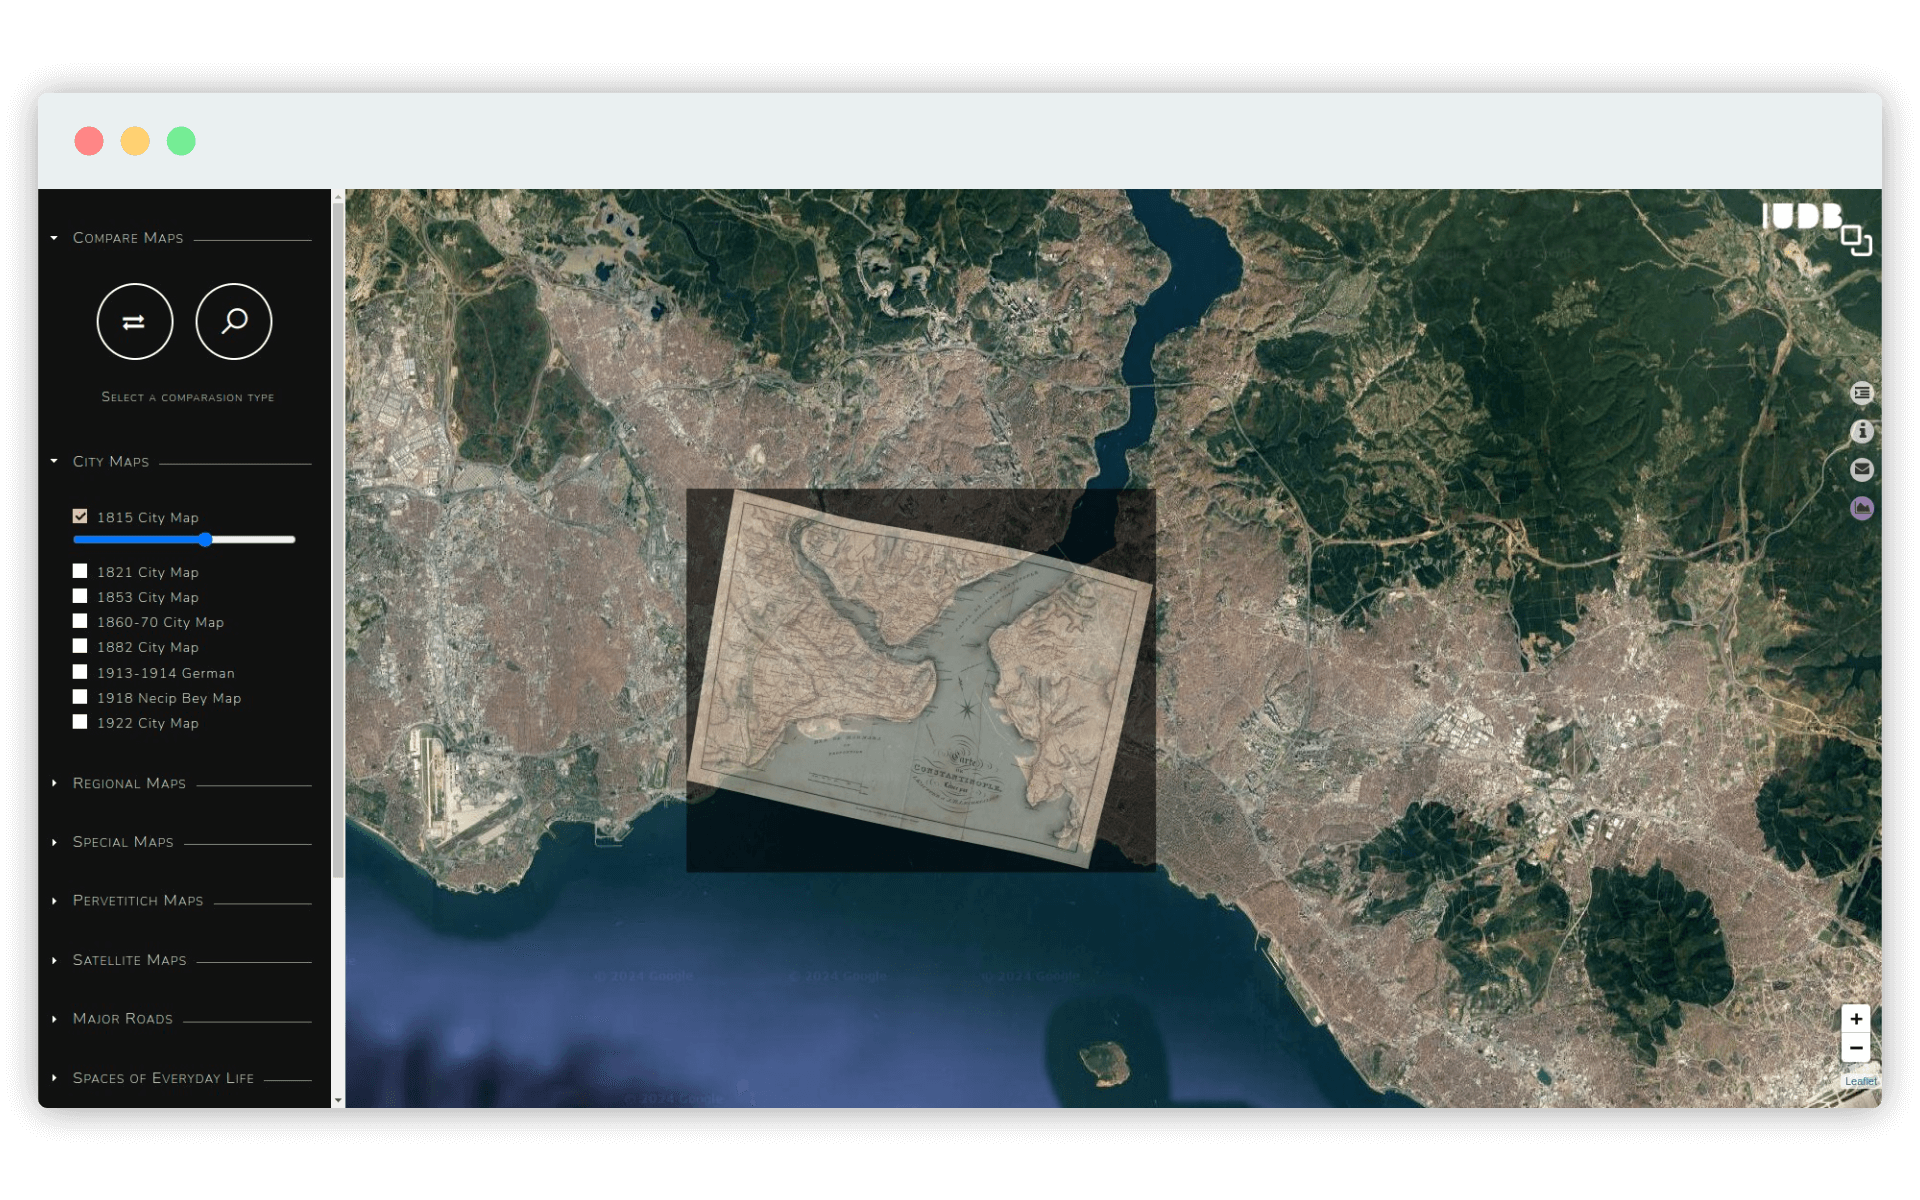The width and height of the screenshot is (1920, 1200).
Task: Expand the Satellite Maps section
Action: coord(129,960)
